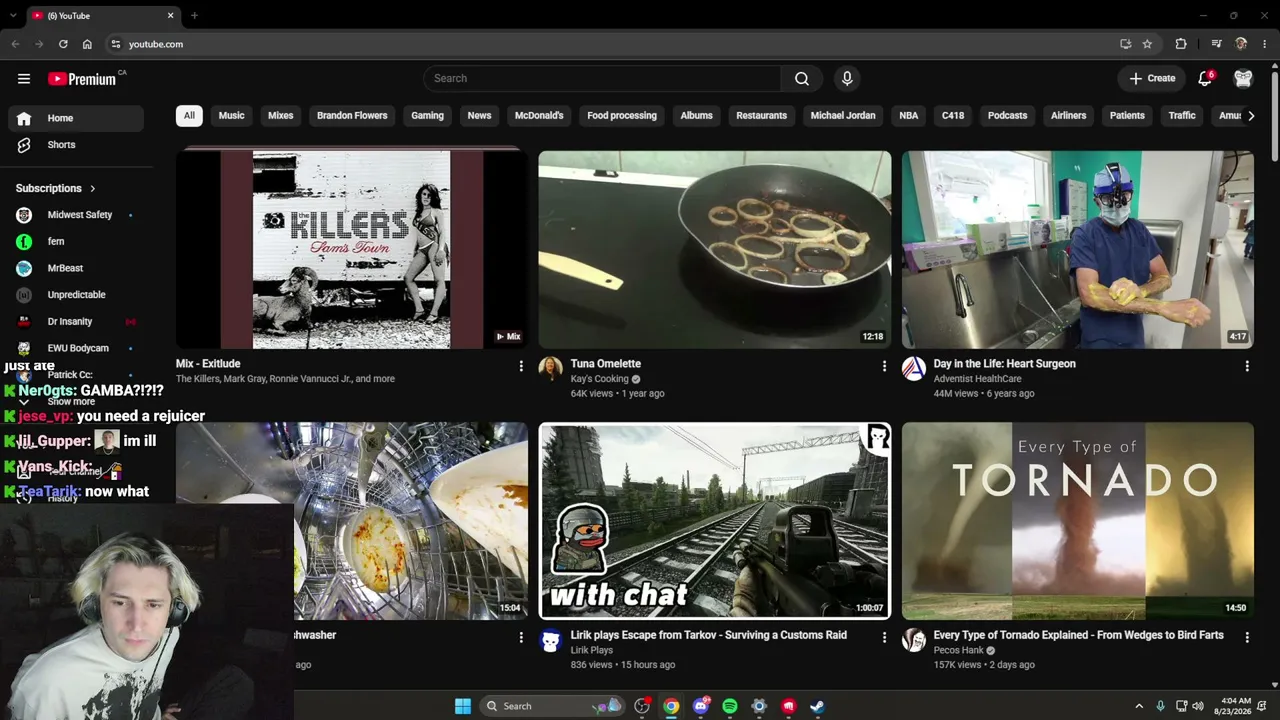
Task: Open the Chrome profile avatar
Action: pyautogui.click(x=1241, y=44)
